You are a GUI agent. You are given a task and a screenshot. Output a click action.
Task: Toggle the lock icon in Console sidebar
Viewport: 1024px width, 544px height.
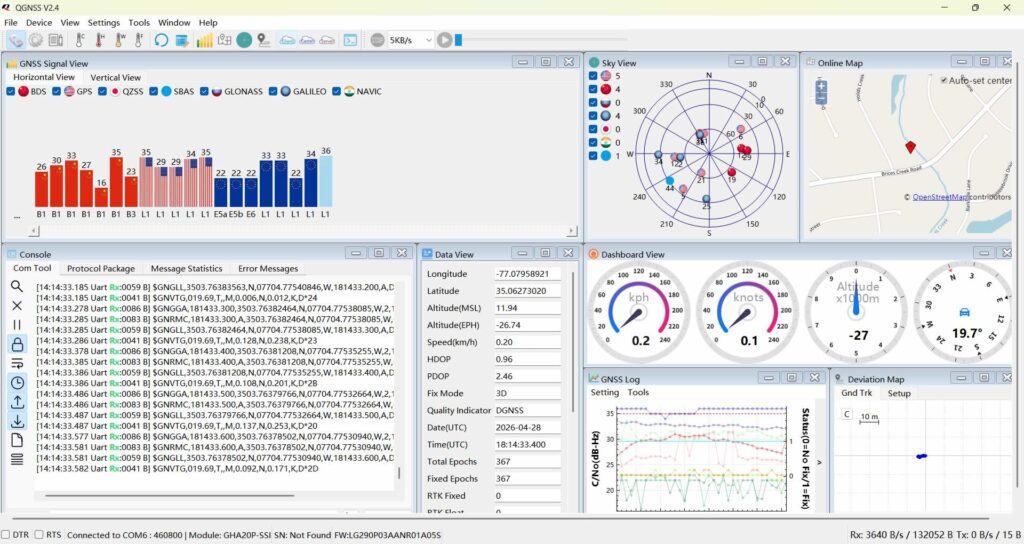click(17, 344)
